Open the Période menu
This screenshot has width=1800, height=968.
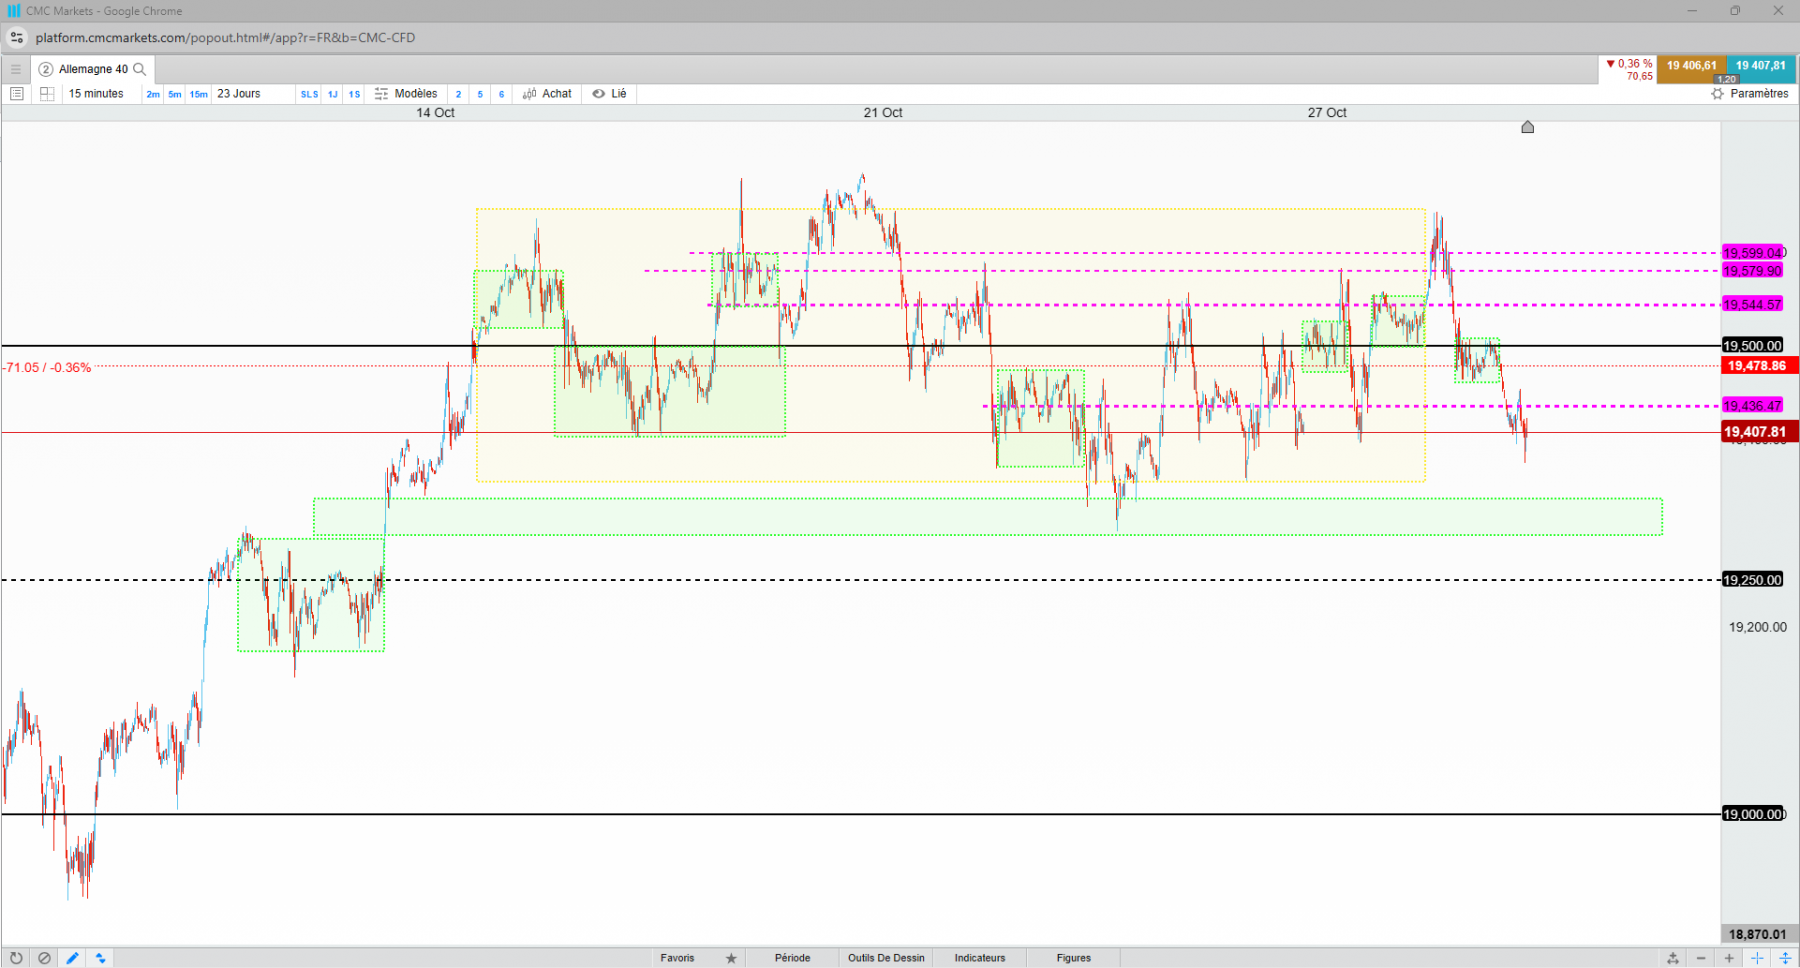[792, 958]
